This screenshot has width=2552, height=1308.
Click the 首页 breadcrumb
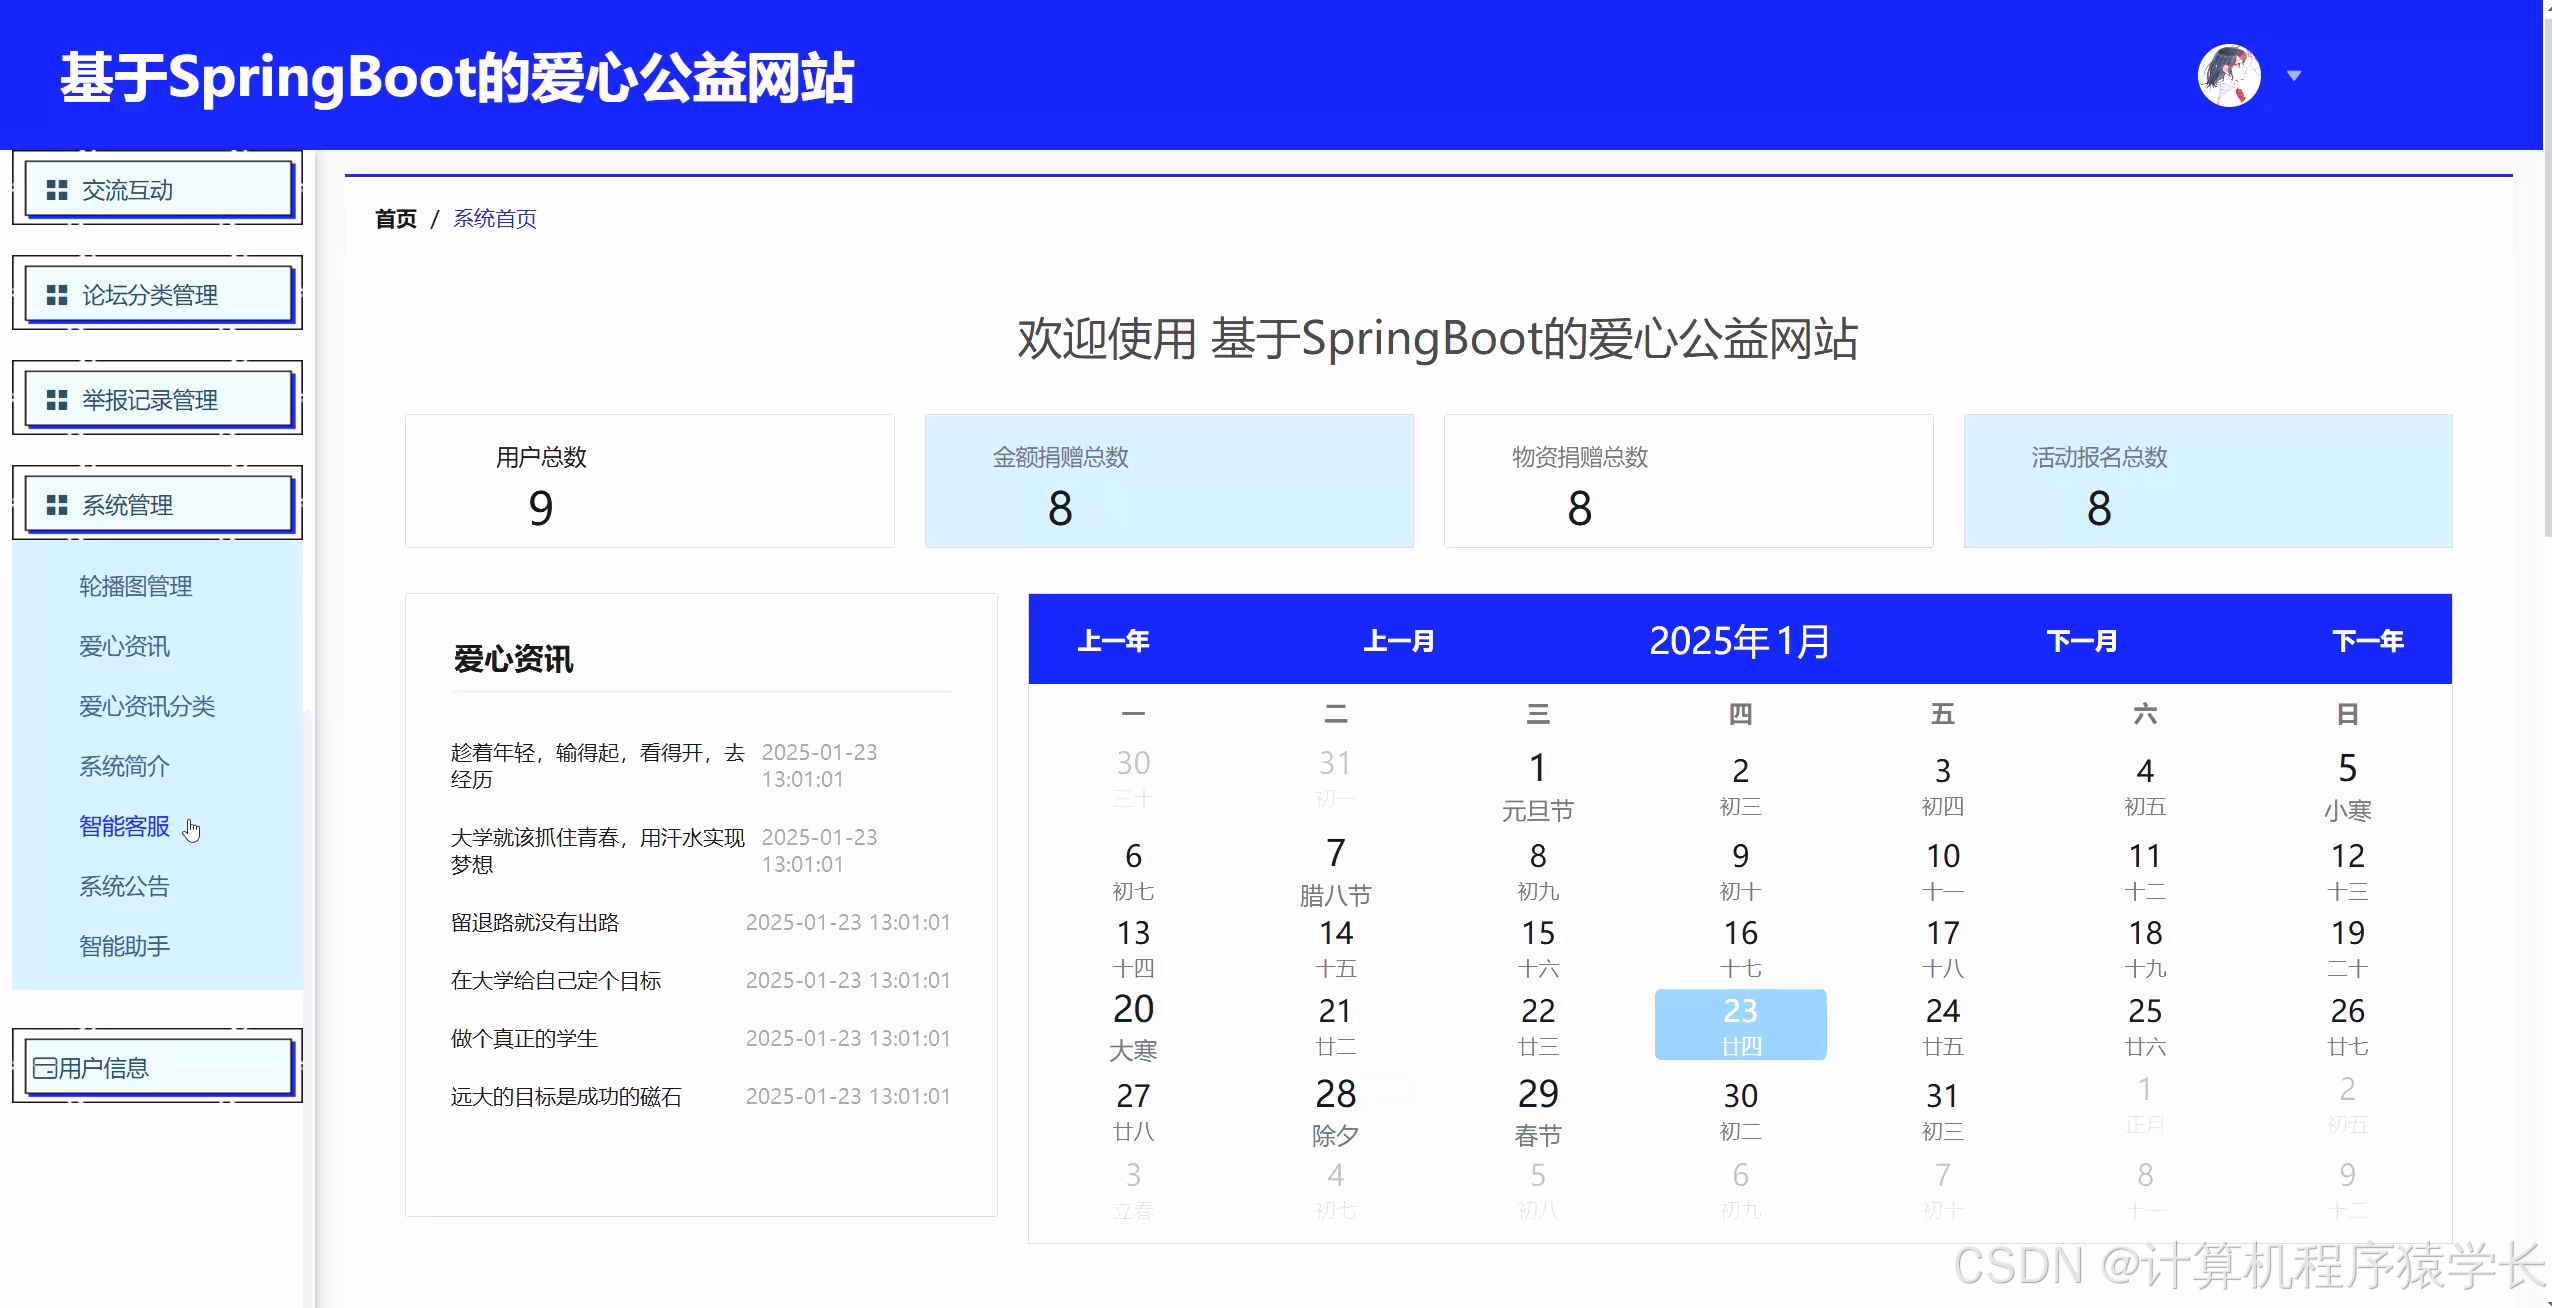(x=395, y=219)
